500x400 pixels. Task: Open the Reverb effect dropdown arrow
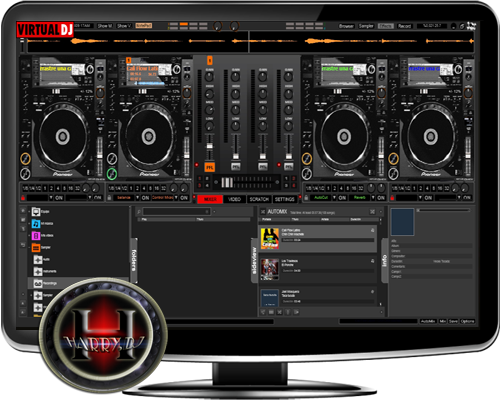pyautogui.click(x=373, y=198)
